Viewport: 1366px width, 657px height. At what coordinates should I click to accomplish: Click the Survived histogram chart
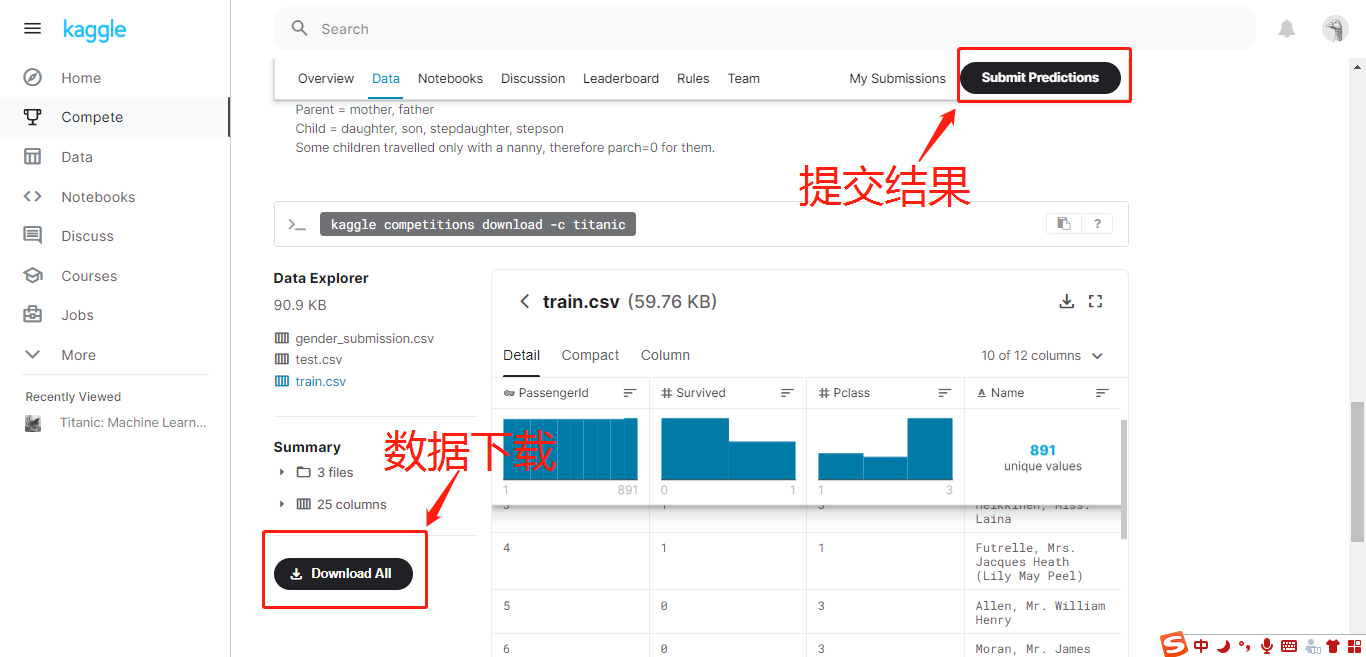click(x=728, y=449)
